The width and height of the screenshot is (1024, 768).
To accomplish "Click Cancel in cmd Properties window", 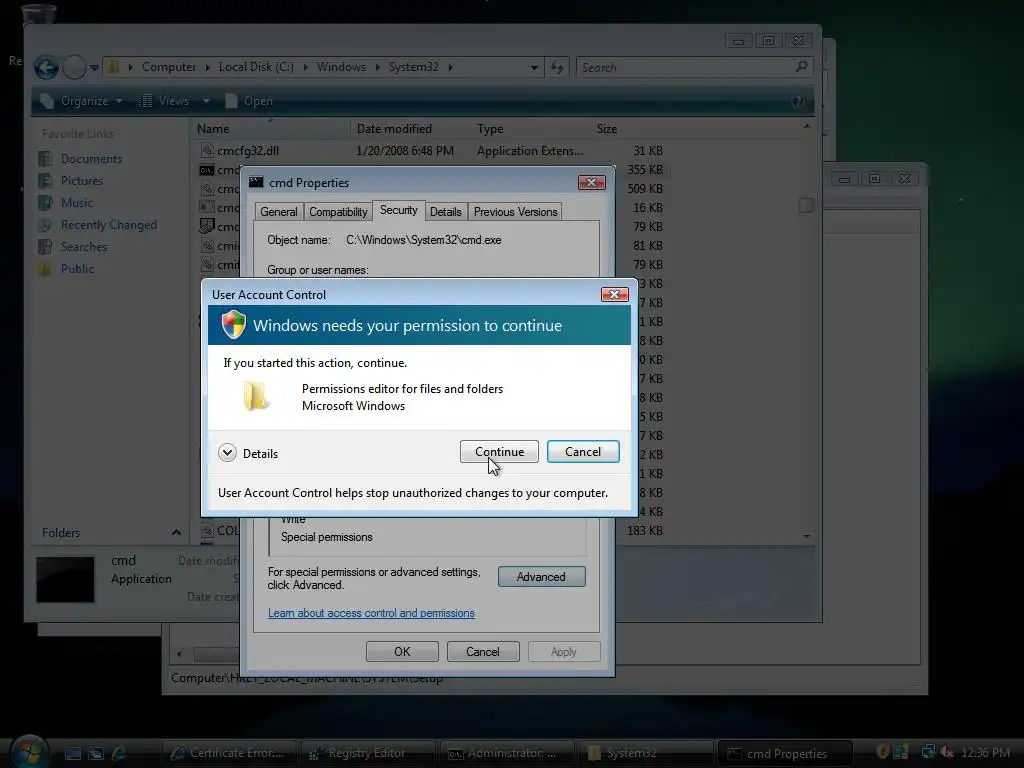I will click(x=483, y=652).
